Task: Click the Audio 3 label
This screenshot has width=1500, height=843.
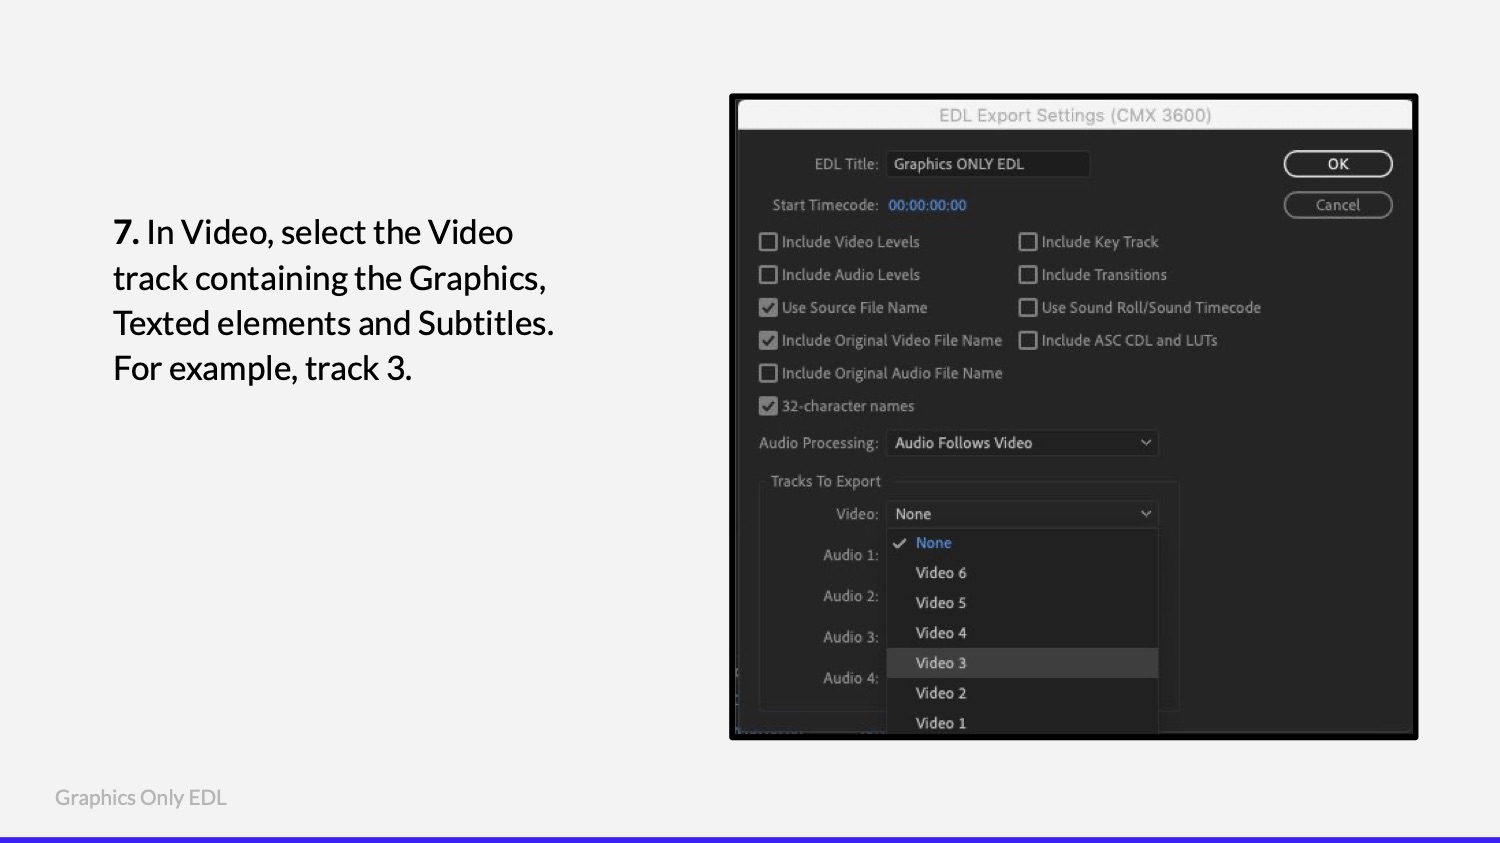Action: (850, 637)
